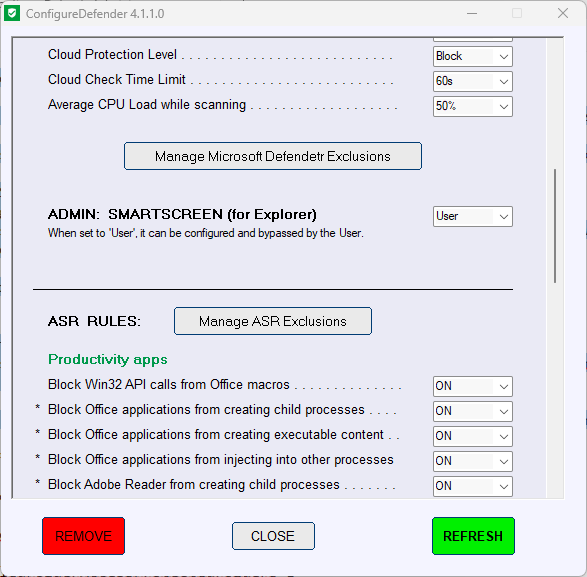Click Manage ASR Exclusions button
This screenshot has width=587, height=577.
(x=273, y=321)
